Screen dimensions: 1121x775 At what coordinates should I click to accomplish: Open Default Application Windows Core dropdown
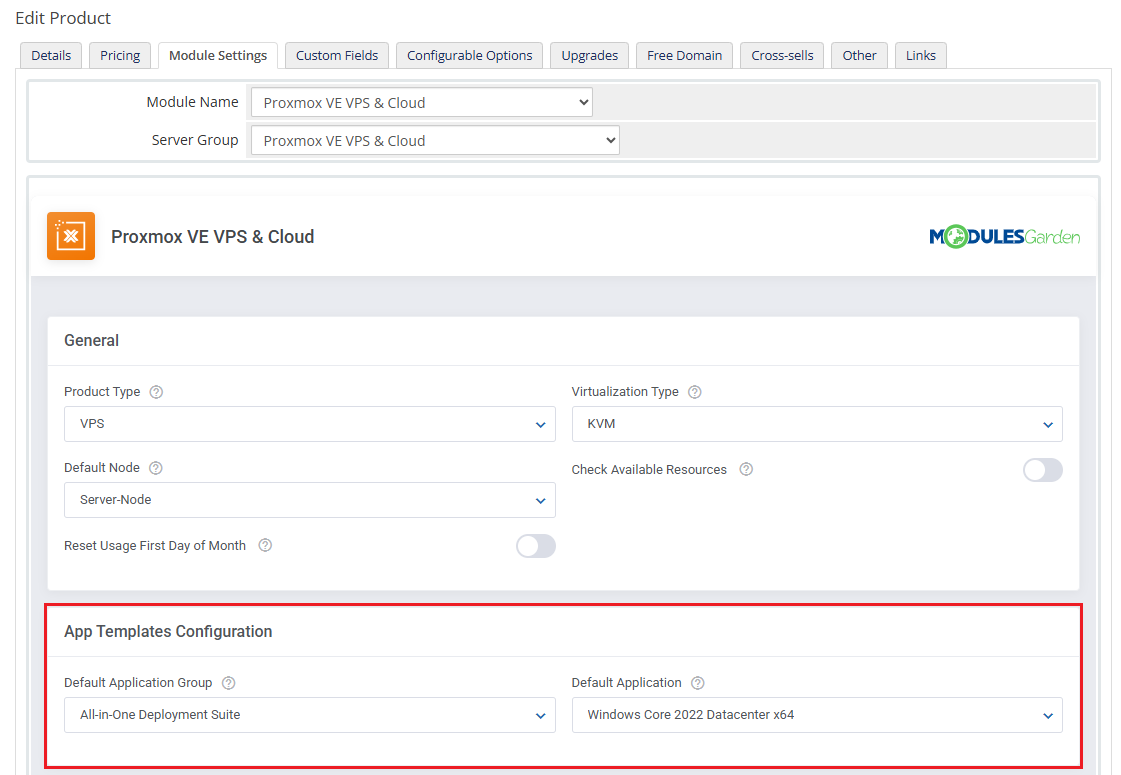click(817, 715)
